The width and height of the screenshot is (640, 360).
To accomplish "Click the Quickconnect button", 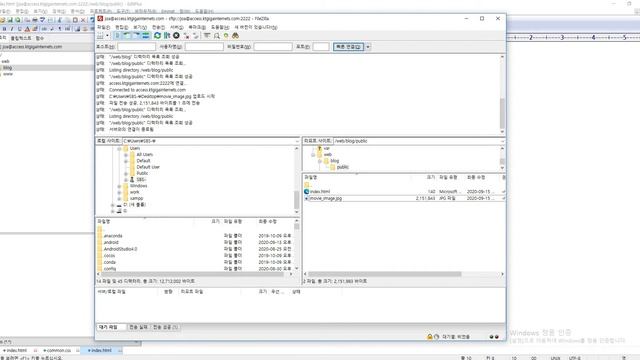I will pyautogui.click(x=348, y=47).
